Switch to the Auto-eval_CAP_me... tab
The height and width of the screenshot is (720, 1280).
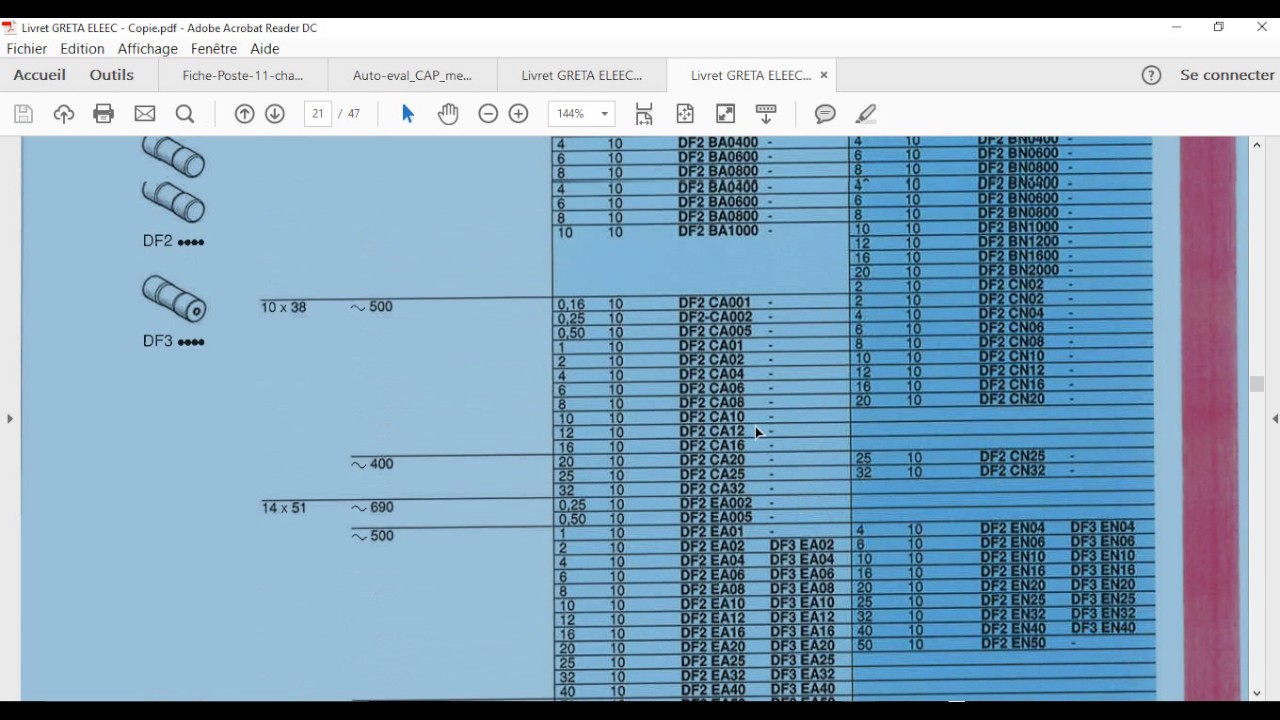tap(412, 75)
